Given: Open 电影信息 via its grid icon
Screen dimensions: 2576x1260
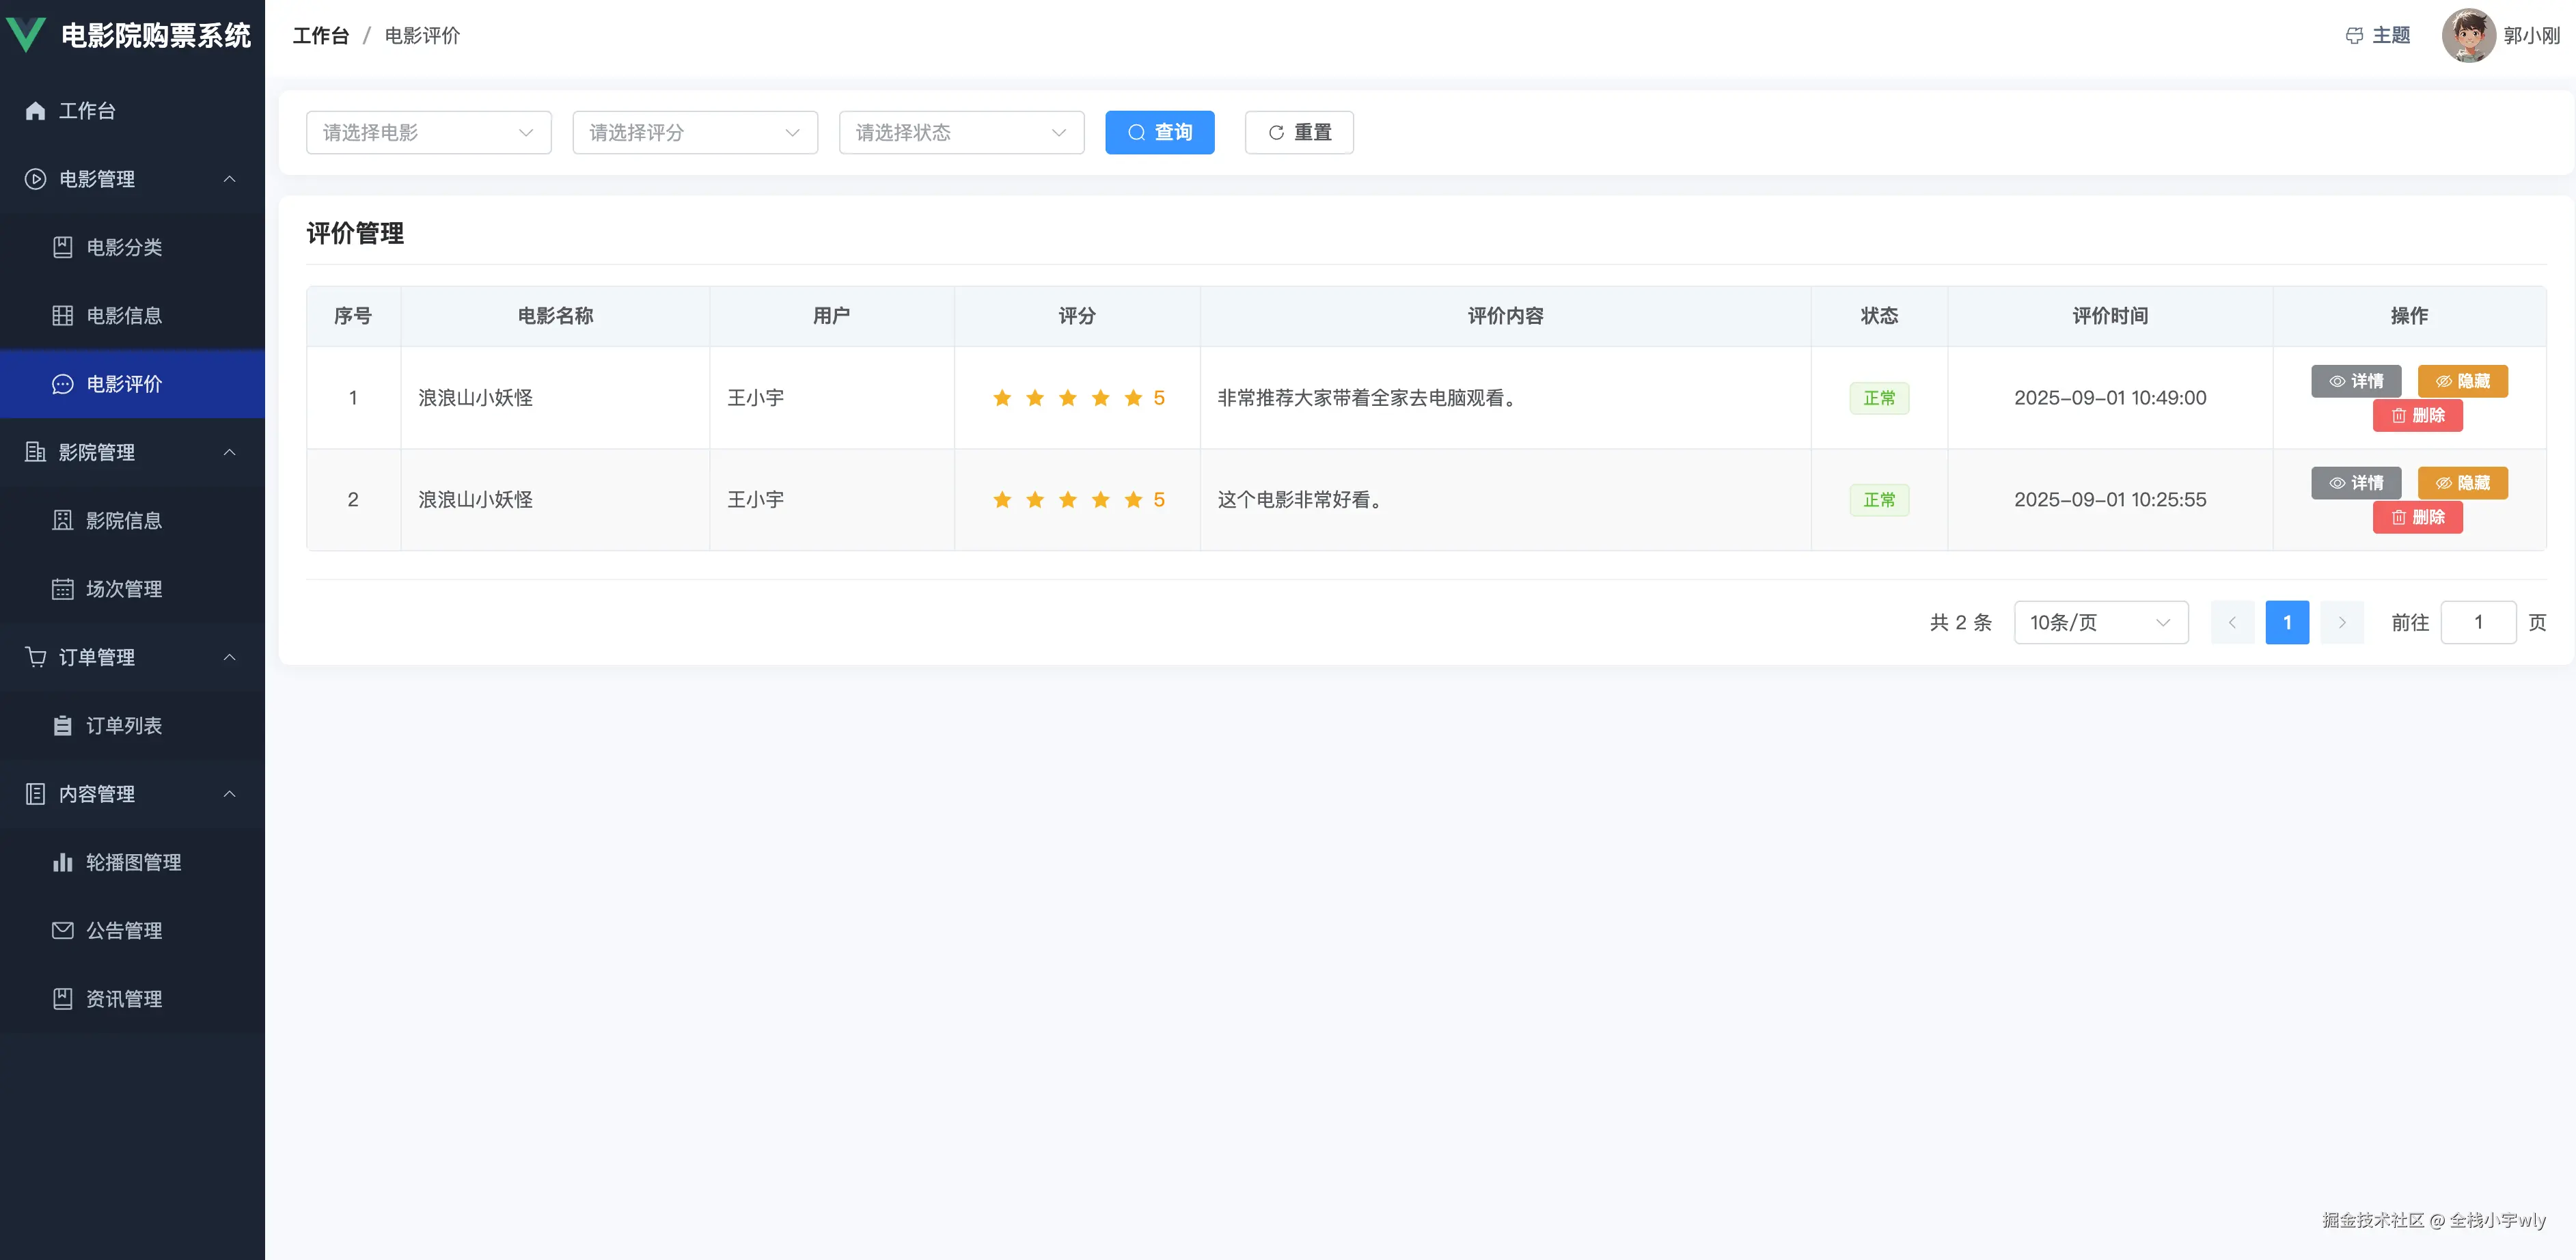Looking at the screenshot, I should tap(62, 315).
